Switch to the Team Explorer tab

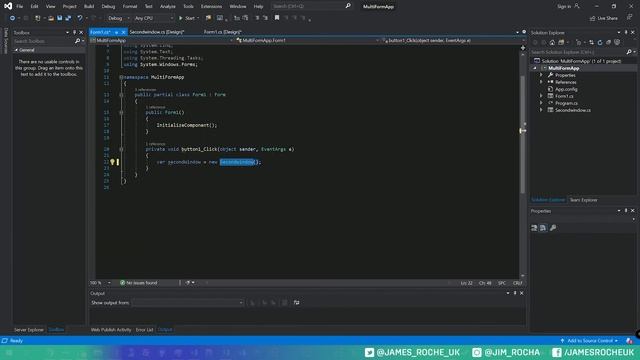583,200
